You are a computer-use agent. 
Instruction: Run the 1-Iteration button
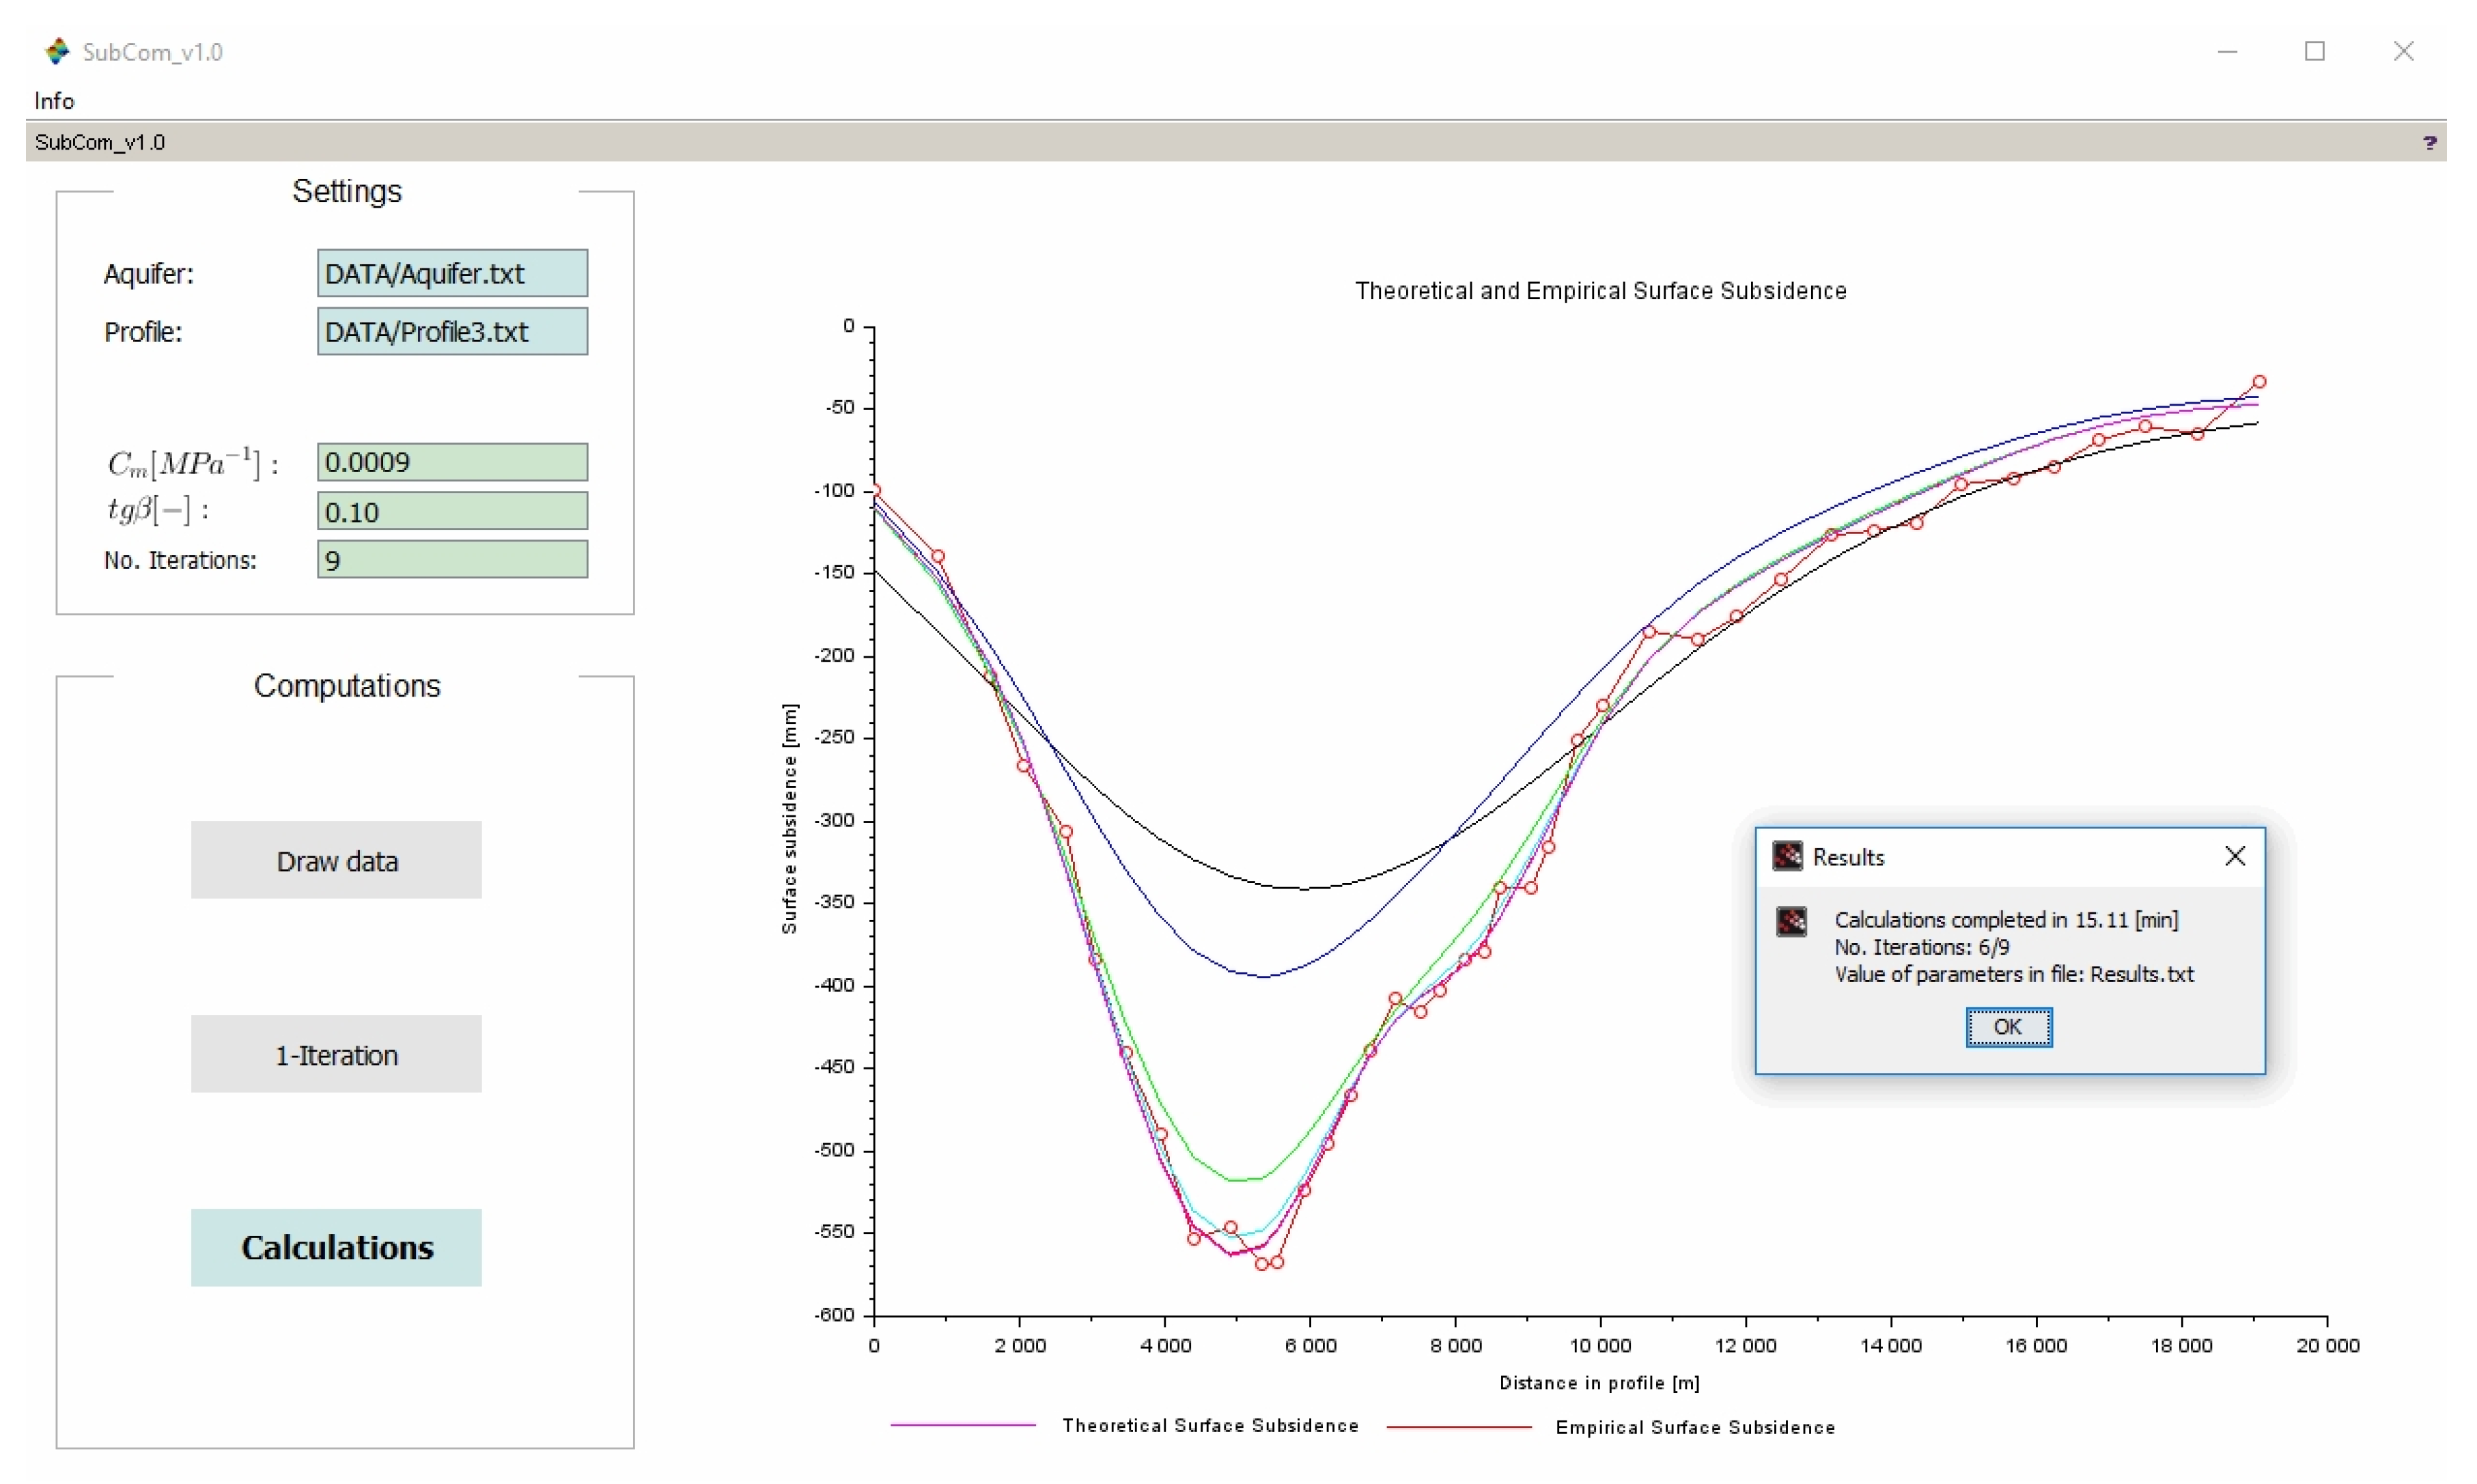pyautogui.click(x=336, y=1054)
